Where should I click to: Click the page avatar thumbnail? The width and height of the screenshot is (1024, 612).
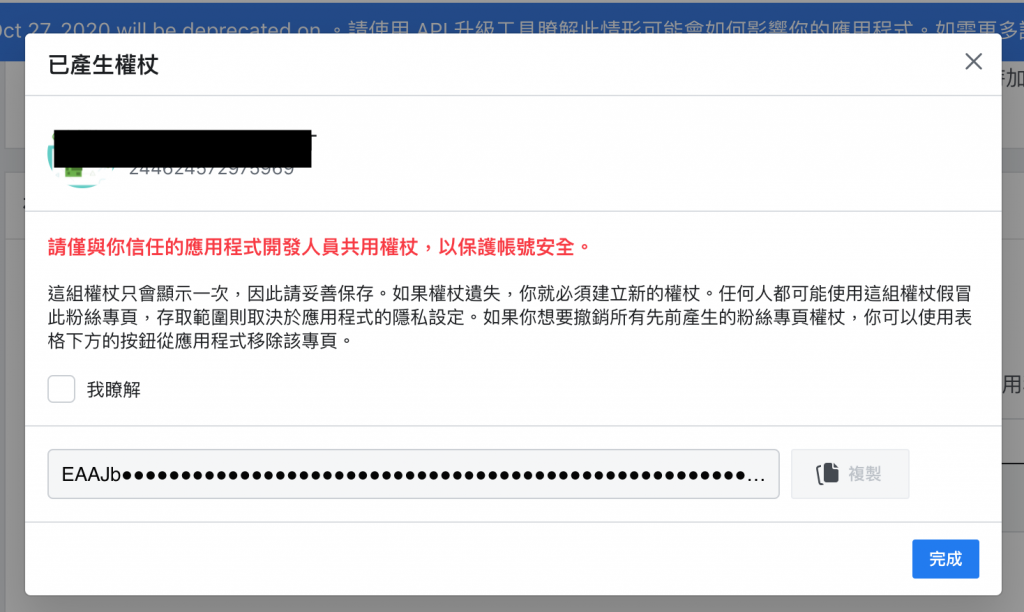click(80, 160)
